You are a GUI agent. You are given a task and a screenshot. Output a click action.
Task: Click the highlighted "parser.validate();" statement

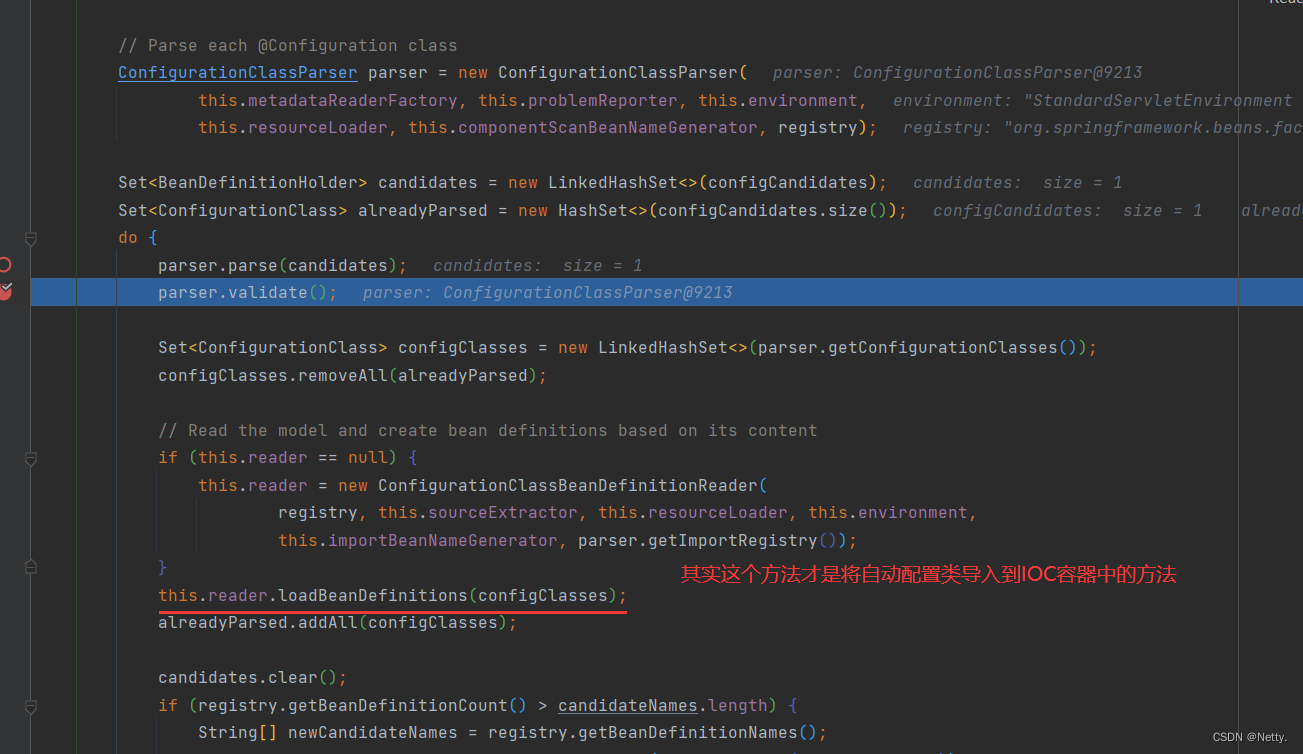(x=248, y=292)
